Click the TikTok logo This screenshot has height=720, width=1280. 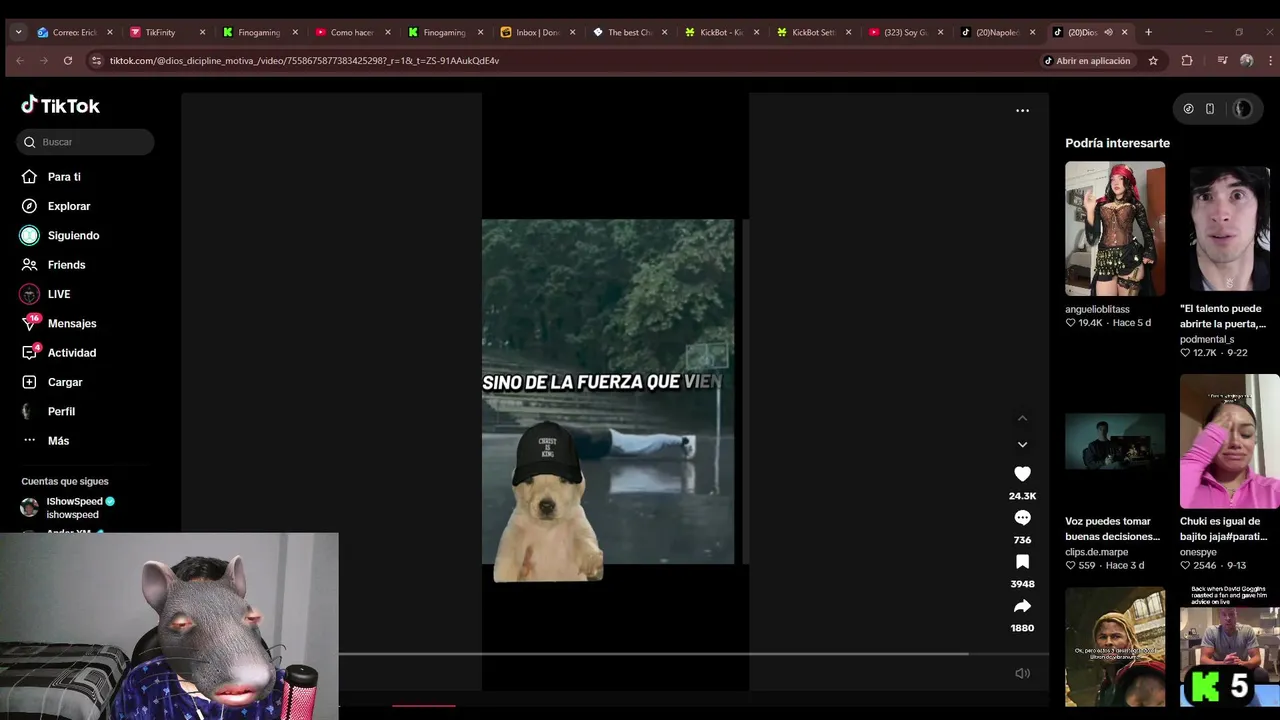pos(61,105)
